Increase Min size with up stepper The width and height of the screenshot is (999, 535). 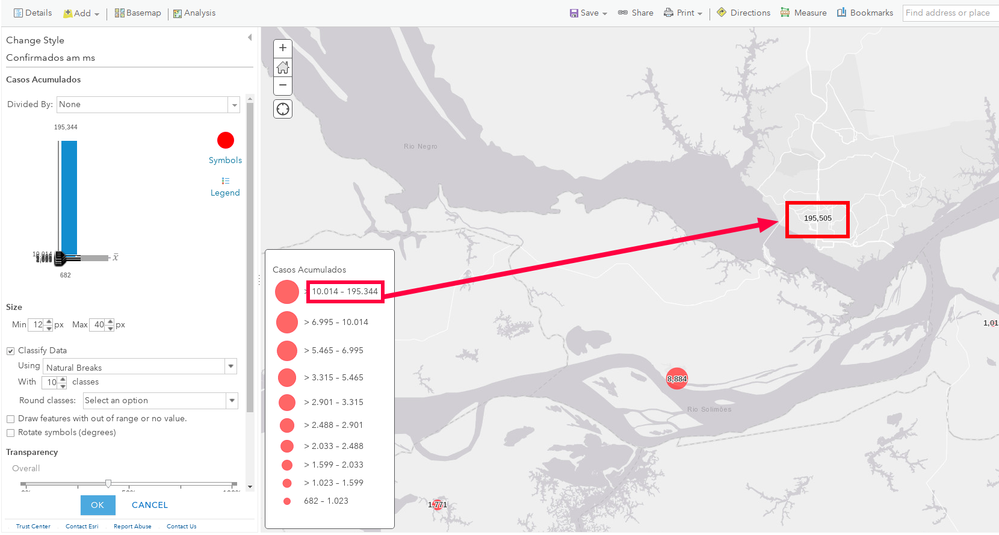(x=49, y=322)
